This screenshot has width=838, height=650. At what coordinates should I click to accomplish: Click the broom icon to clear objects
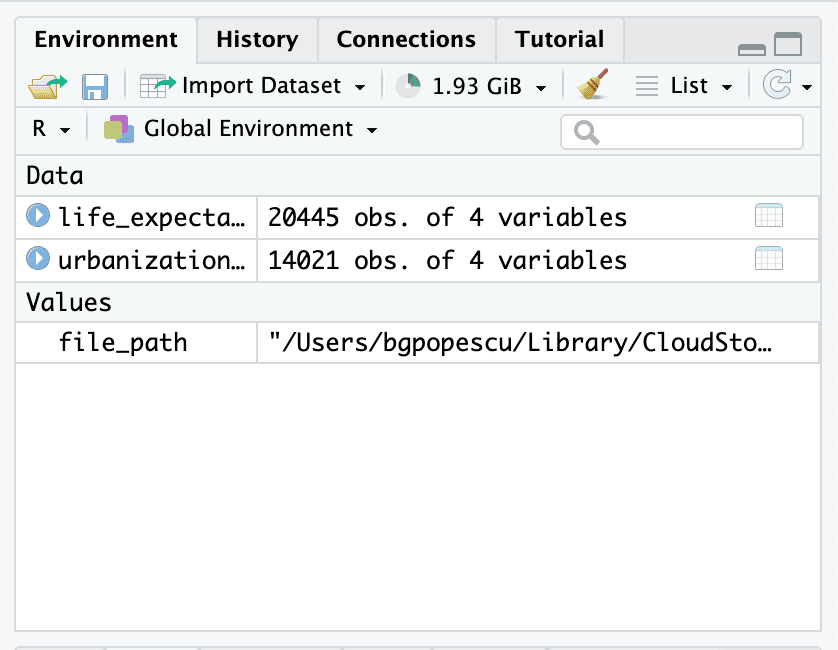[x=593, y=86]
